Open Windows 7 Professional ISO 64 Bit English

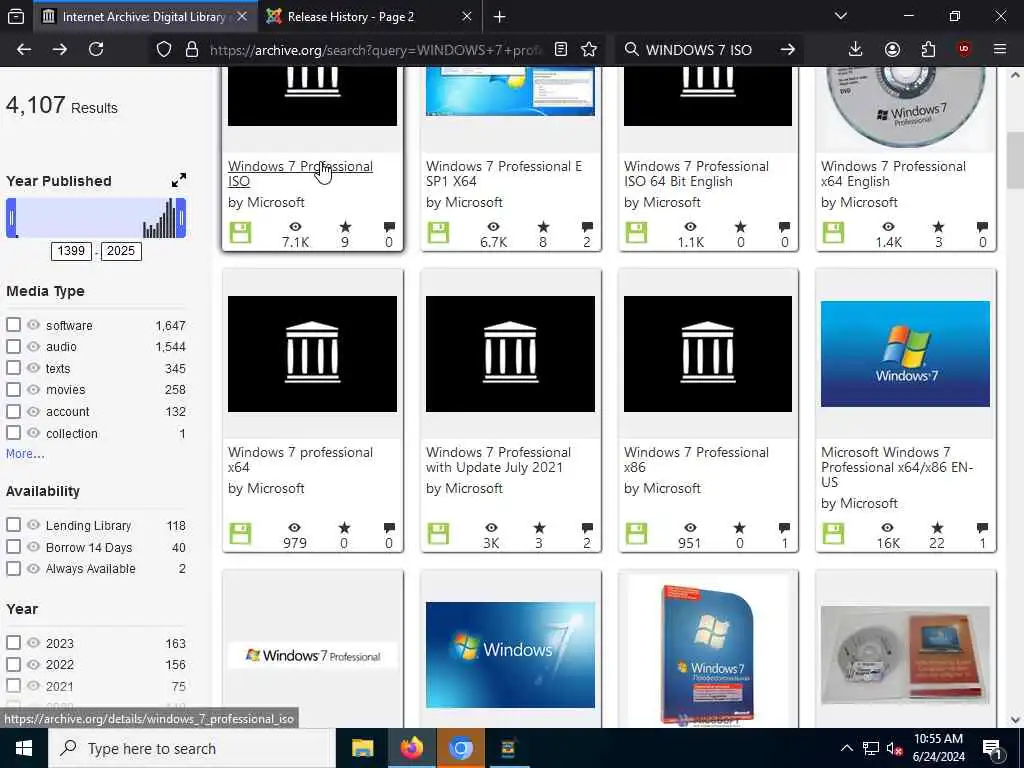pos(696,174)
